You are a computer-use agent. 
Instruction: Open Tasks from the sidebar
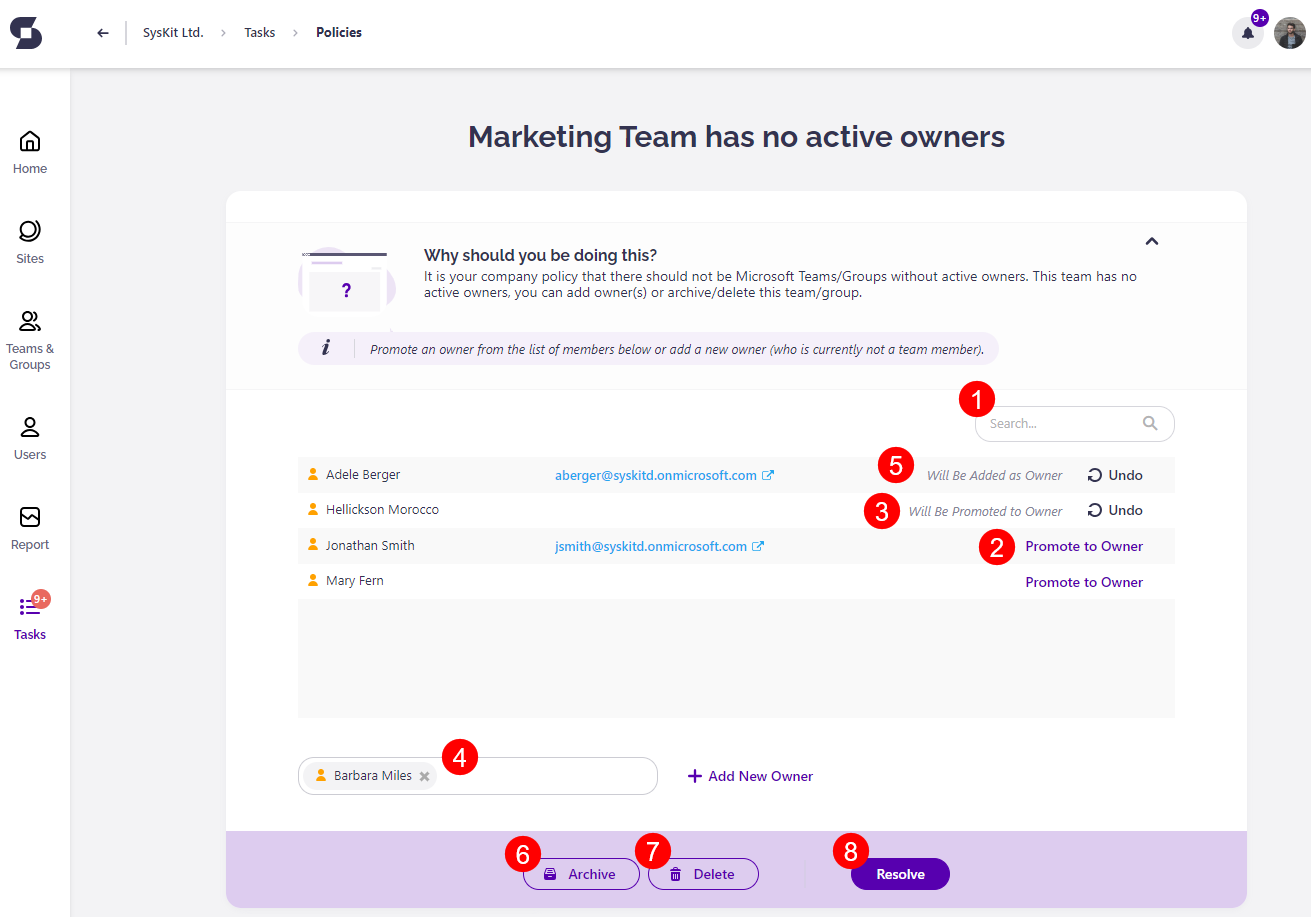30,618
